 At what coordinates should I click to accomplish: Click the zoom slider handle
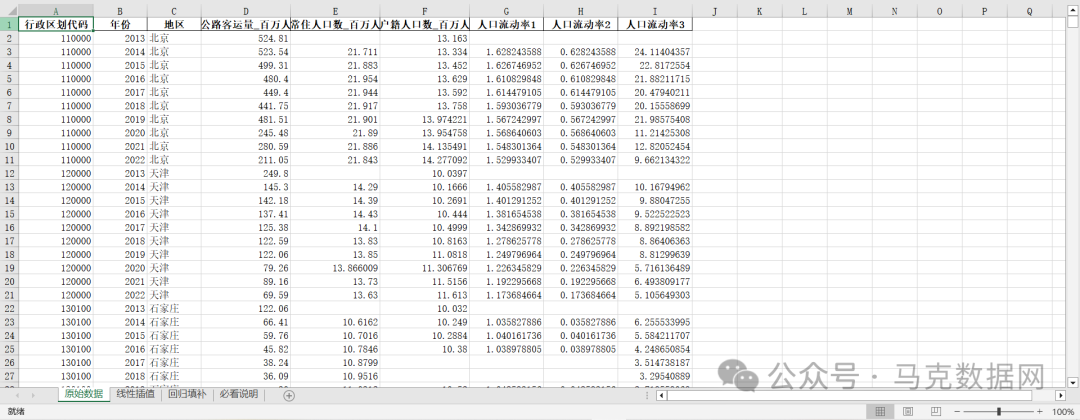999,411
